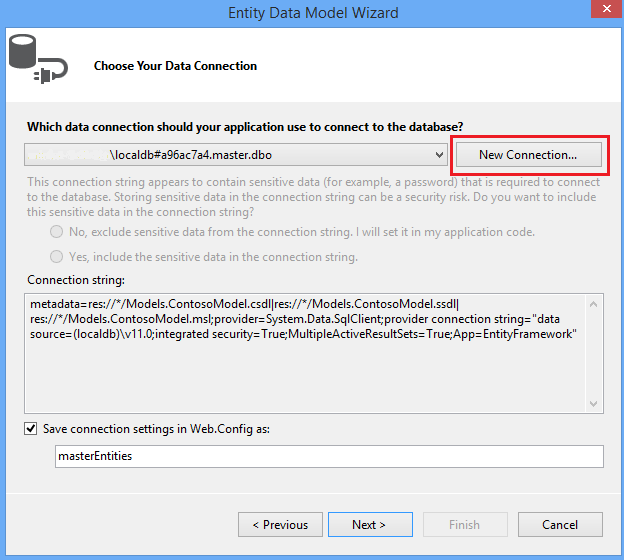Go back with the Previous button

point(280,524)
